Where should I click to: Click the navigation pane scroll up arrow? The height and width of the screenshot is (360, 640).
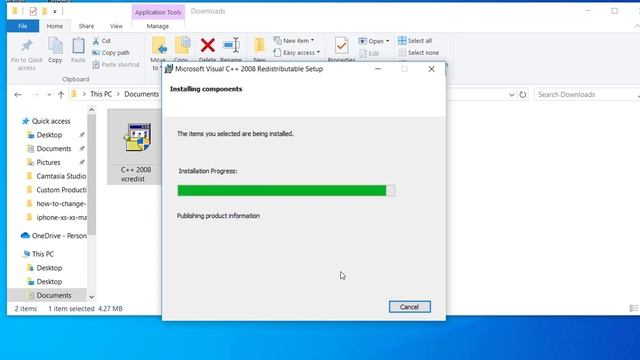pos(91,109)
